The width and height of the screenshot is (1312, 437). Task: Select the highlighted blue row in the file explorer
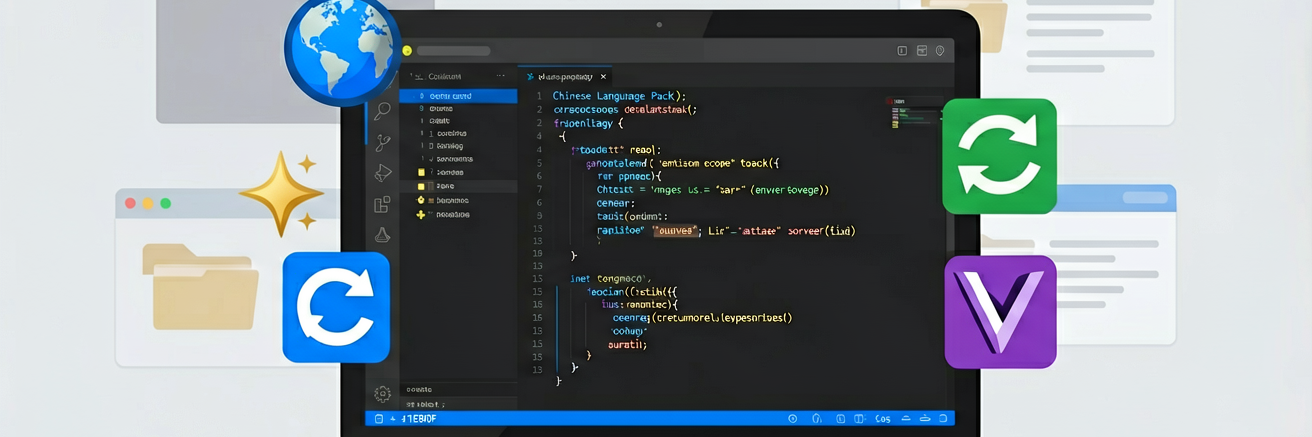point(458,96)
